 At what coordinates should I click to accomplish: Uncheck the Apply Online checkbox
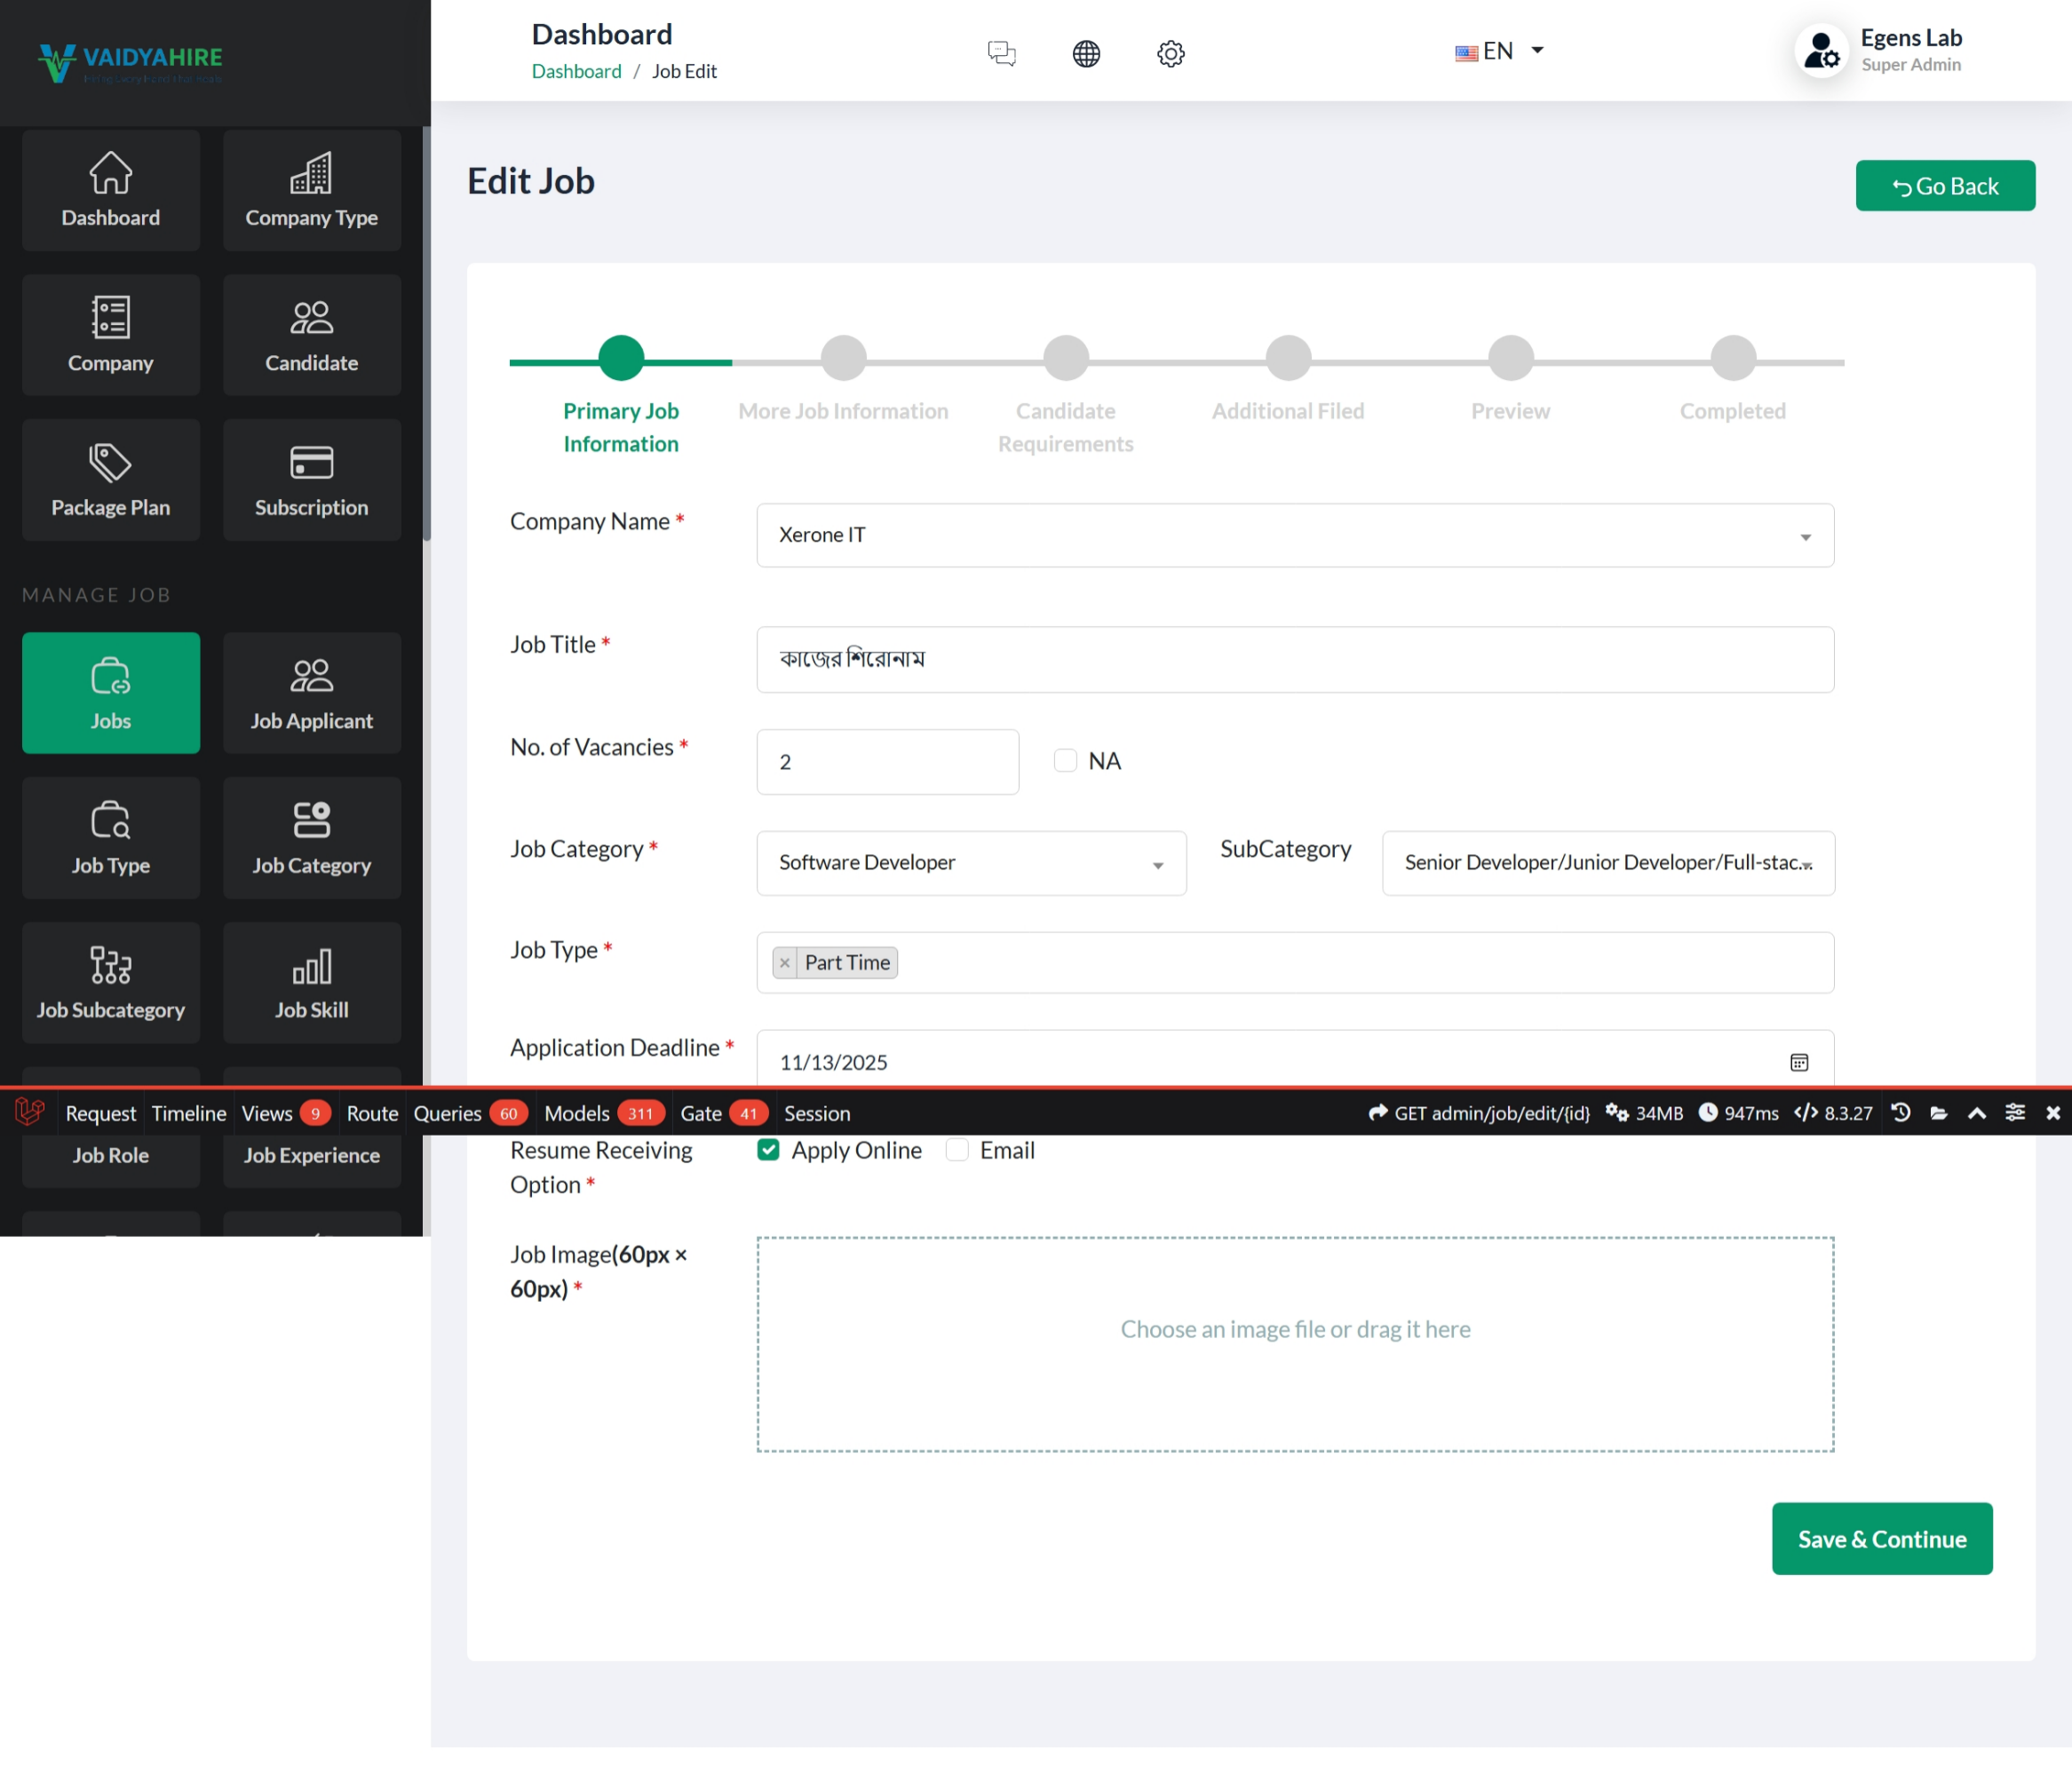coord(768,1150)
